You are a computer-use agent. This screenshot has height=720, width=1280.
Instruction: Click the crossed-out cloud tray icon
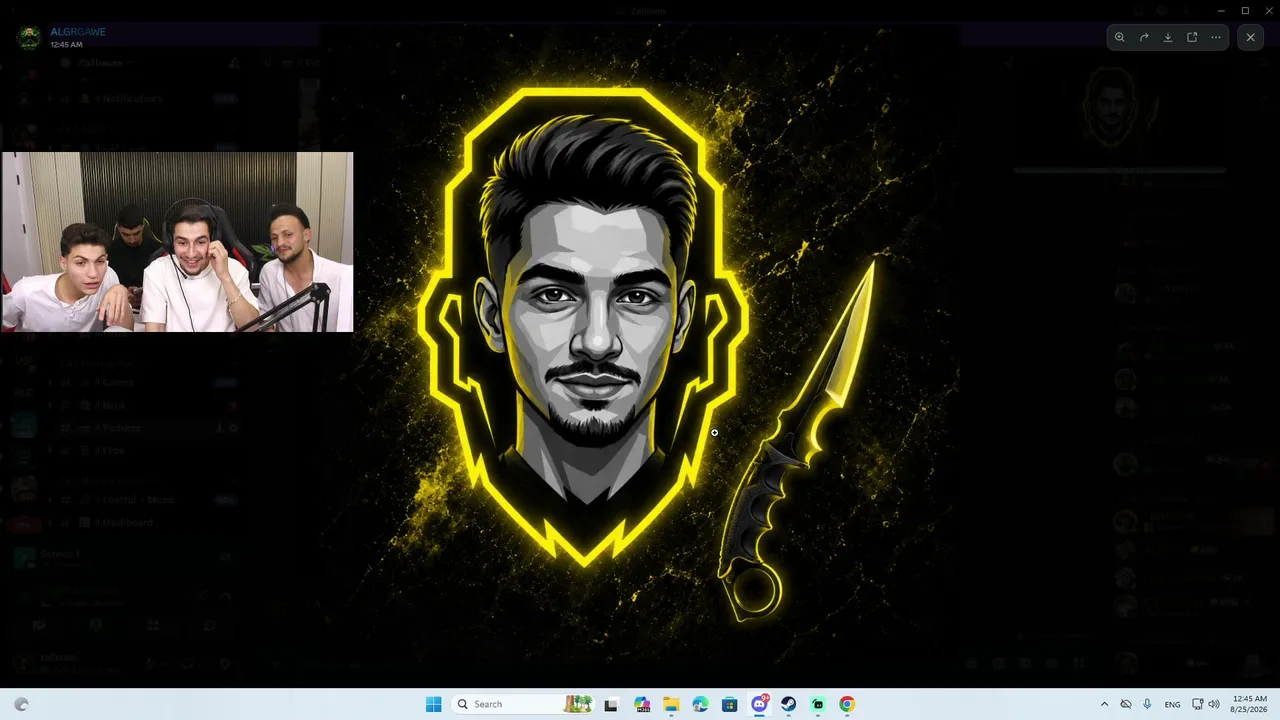point(1126,704)
